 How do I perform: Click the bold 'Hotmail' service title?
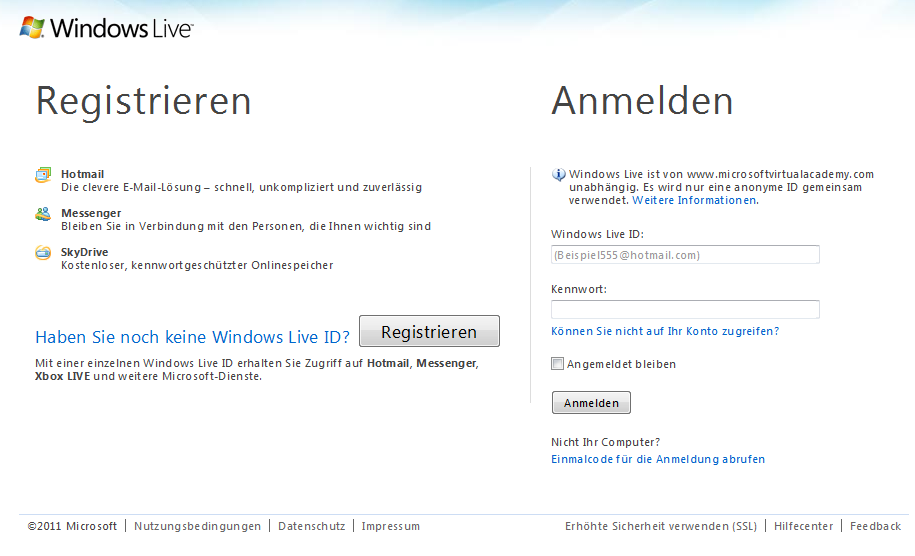[x=82, y=174]
